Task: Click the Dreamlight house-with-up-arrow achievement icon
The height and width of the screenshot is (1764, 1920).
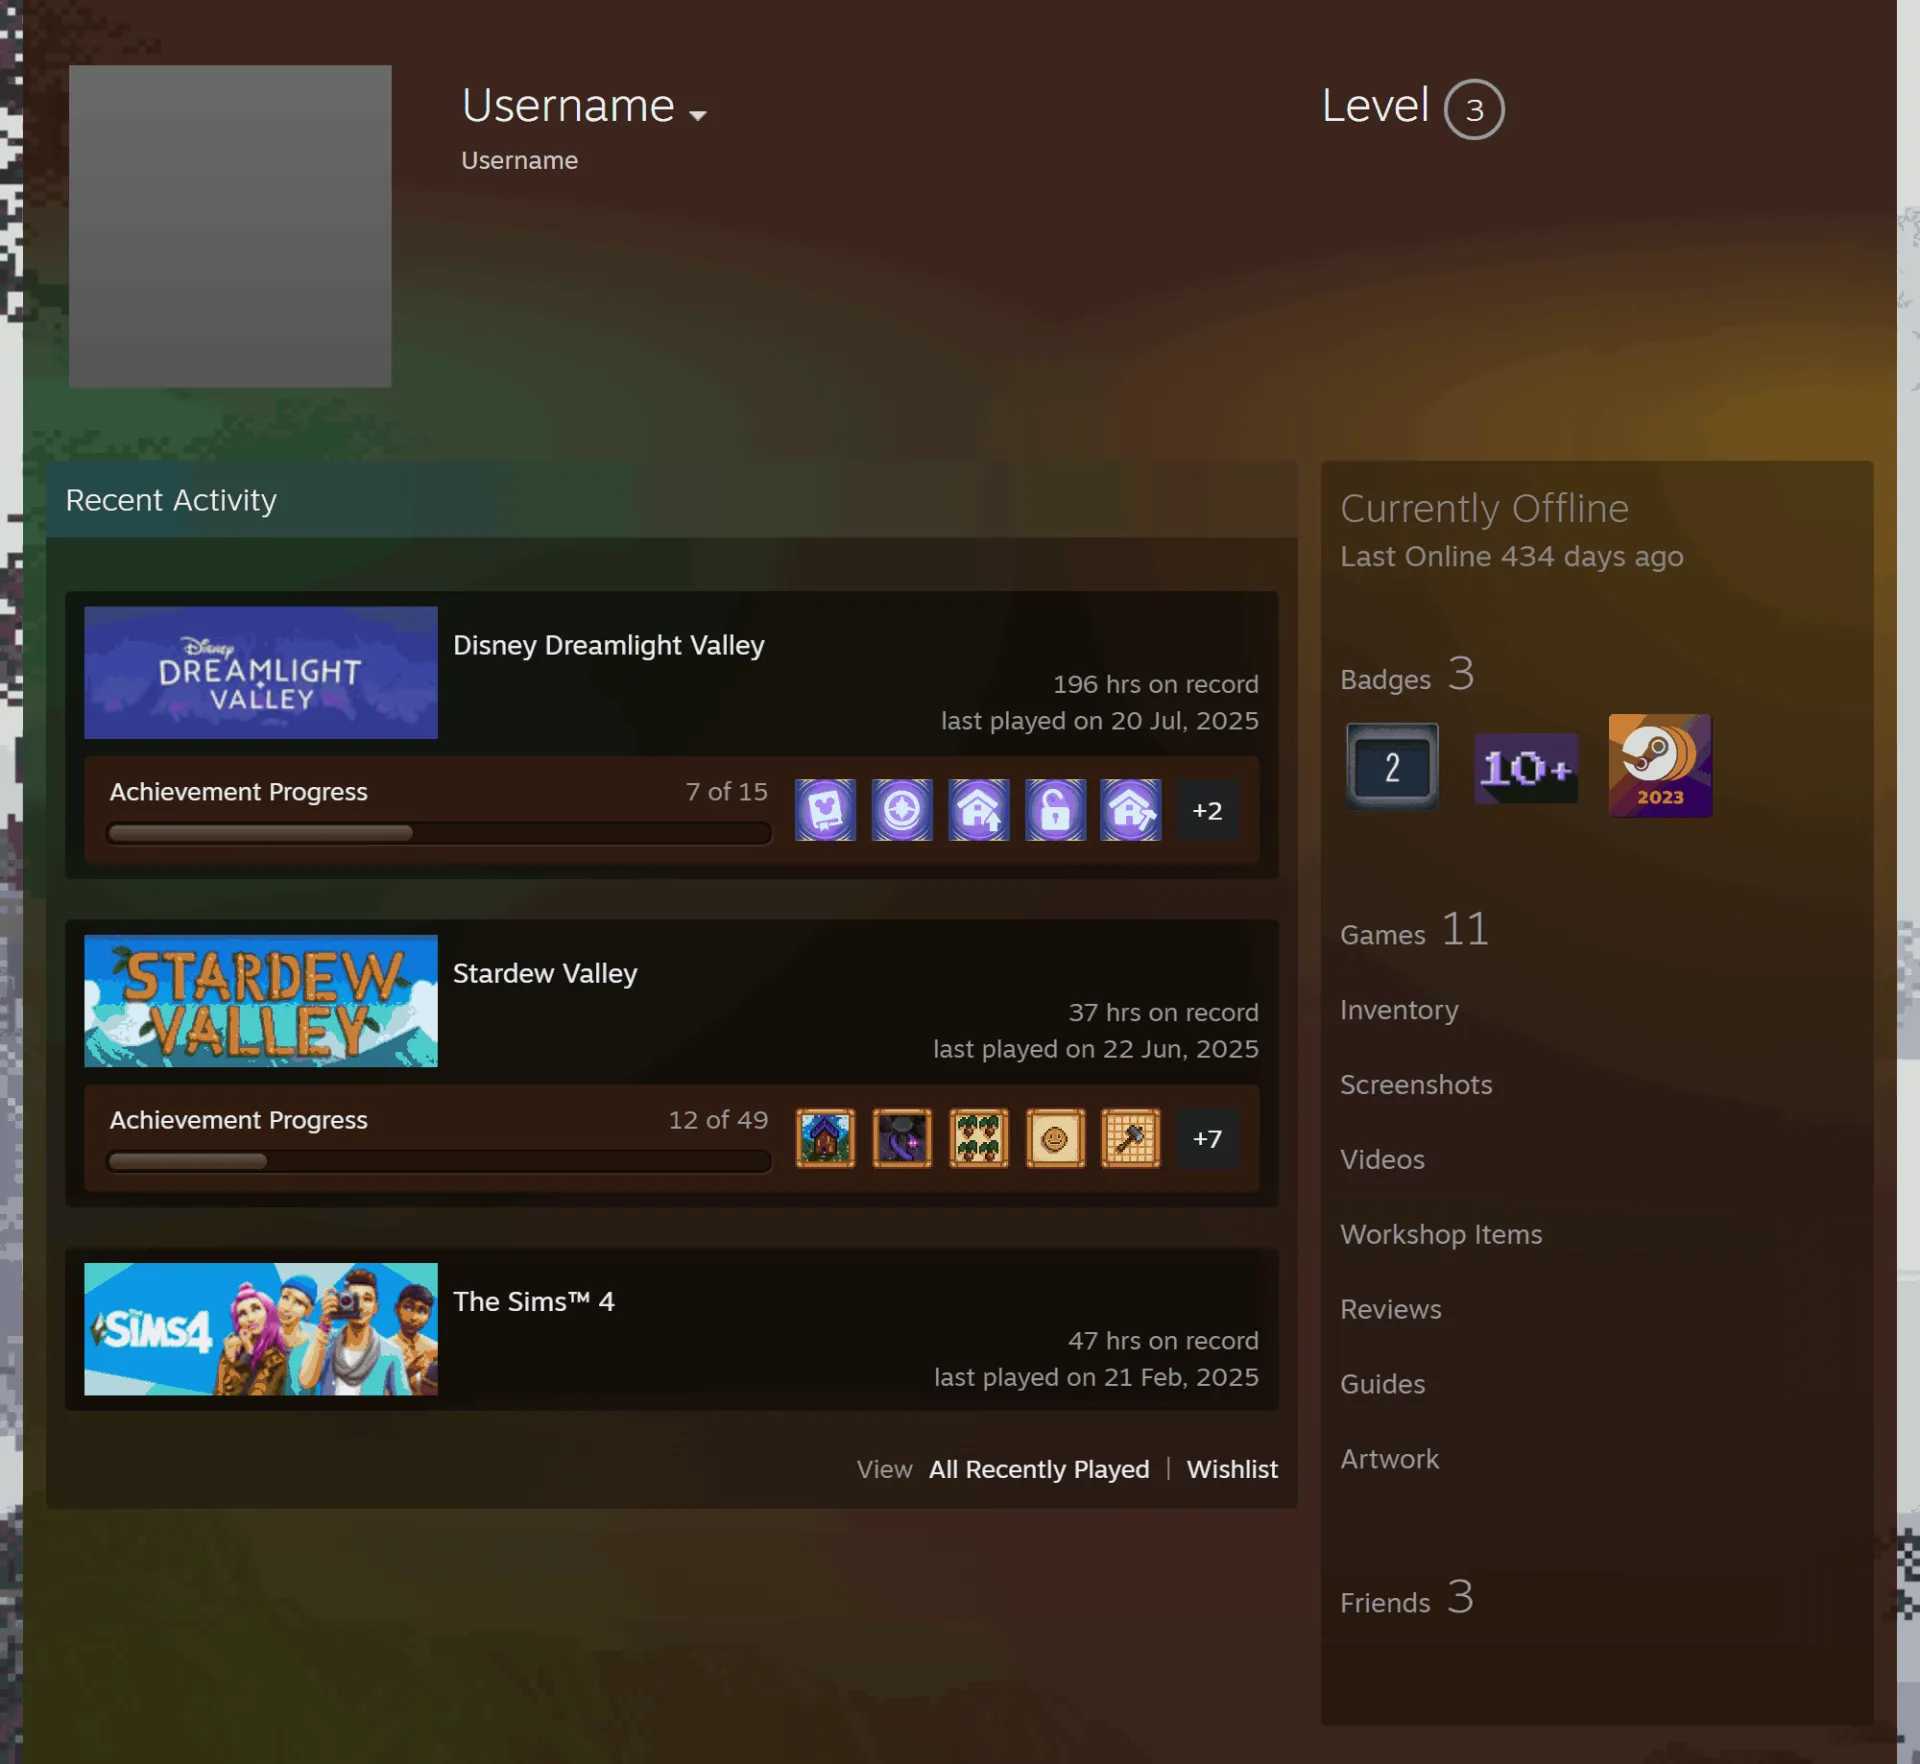Action: [978, 810]
